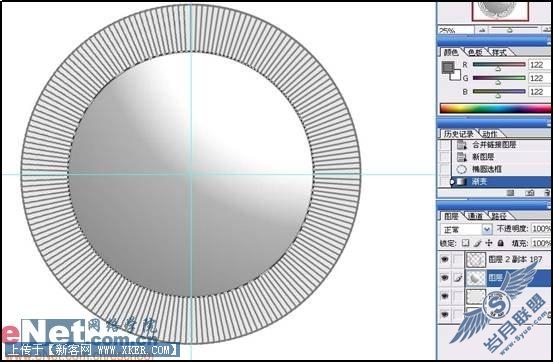The height and width of the screenshot is (362, 553).
Task: Switch to the 动作 actions tab
Action: coord(490,134)
